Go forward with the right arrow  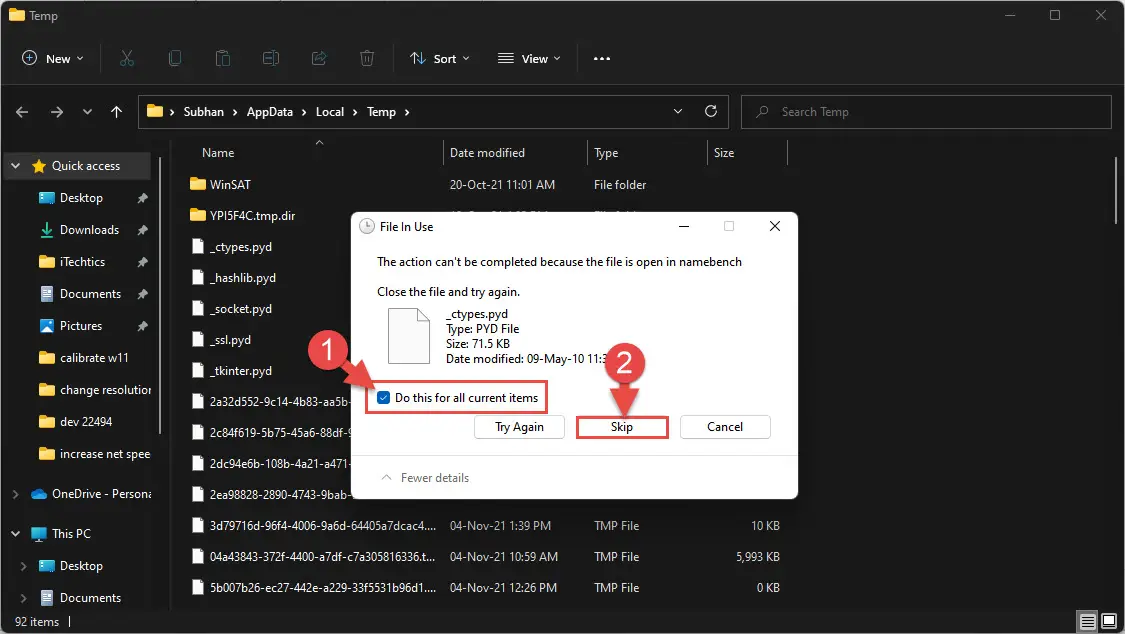pos(57,112)
